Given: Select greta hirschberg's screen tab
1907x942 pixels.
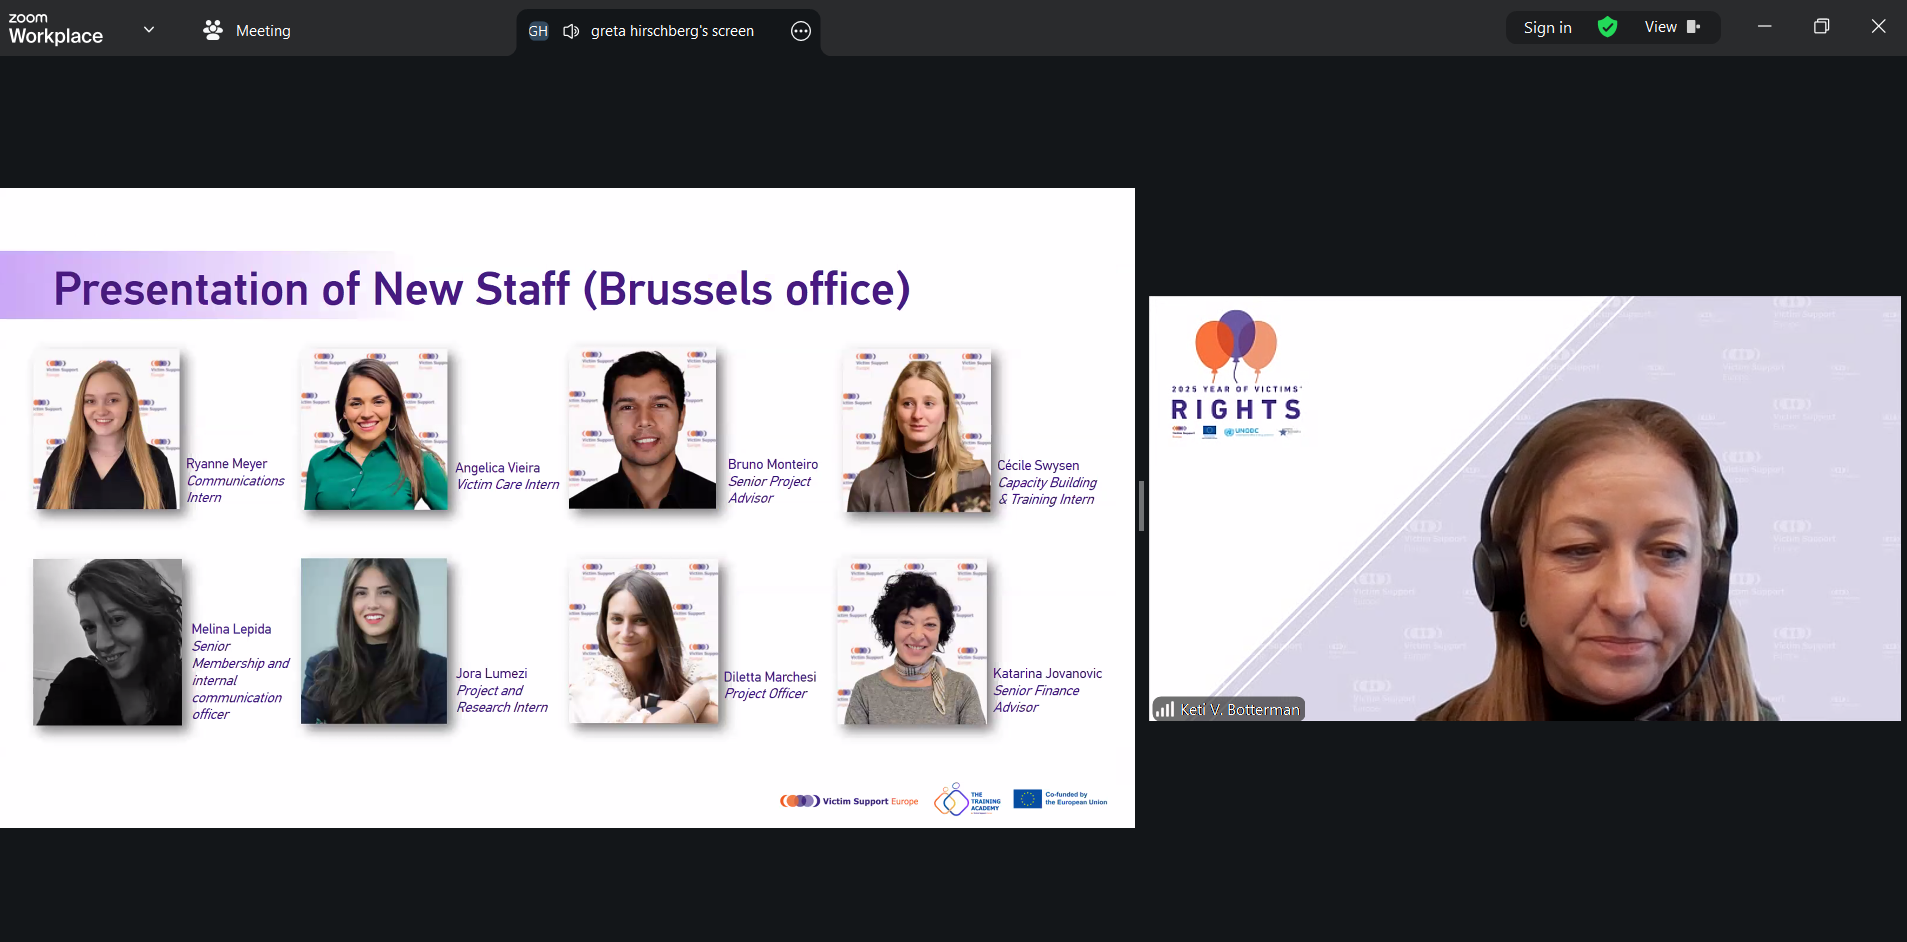Looking at the screenshot, I should 672,31.
